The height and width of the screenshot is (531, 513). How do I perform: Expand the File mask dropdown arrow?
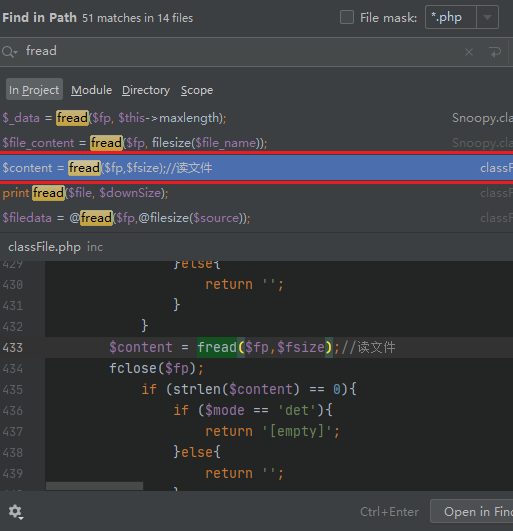pos(487,17)
